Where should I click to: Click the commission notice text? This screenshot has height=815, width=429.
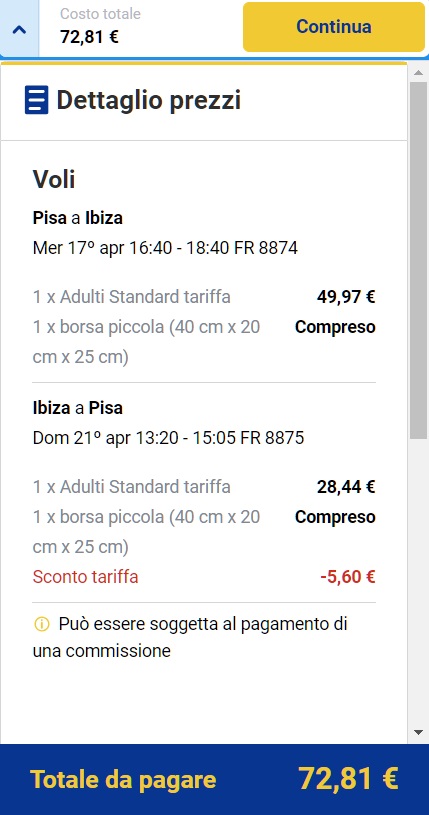tap(190, 637)
